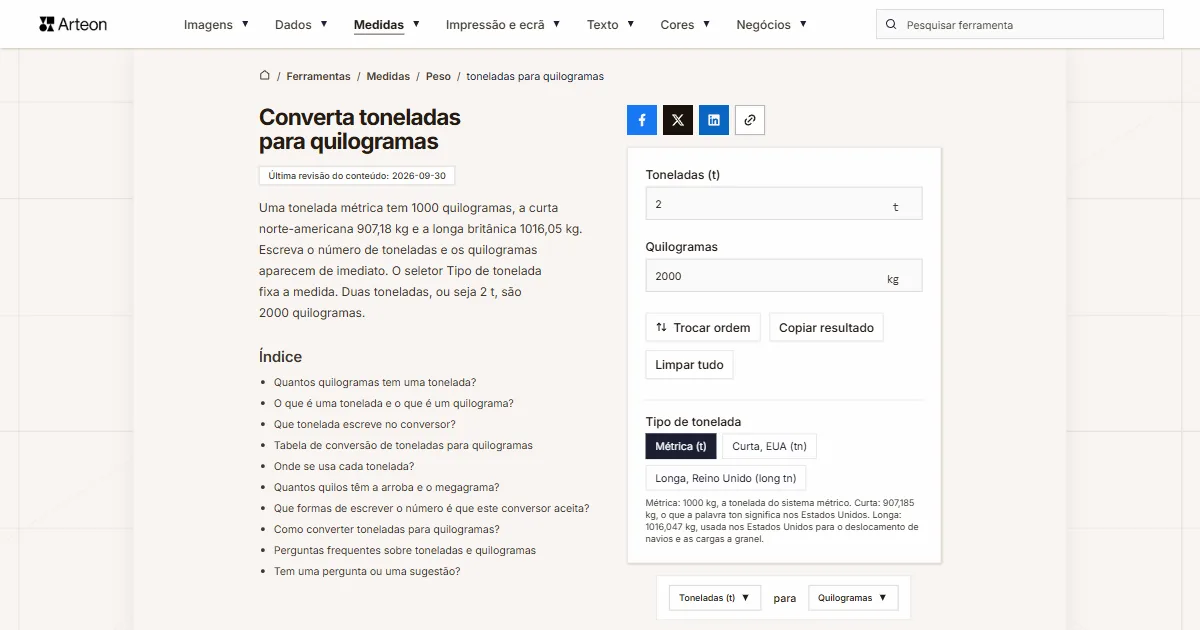Jump to Perguntas frequentes section
1200x630 pixels.
405,550
